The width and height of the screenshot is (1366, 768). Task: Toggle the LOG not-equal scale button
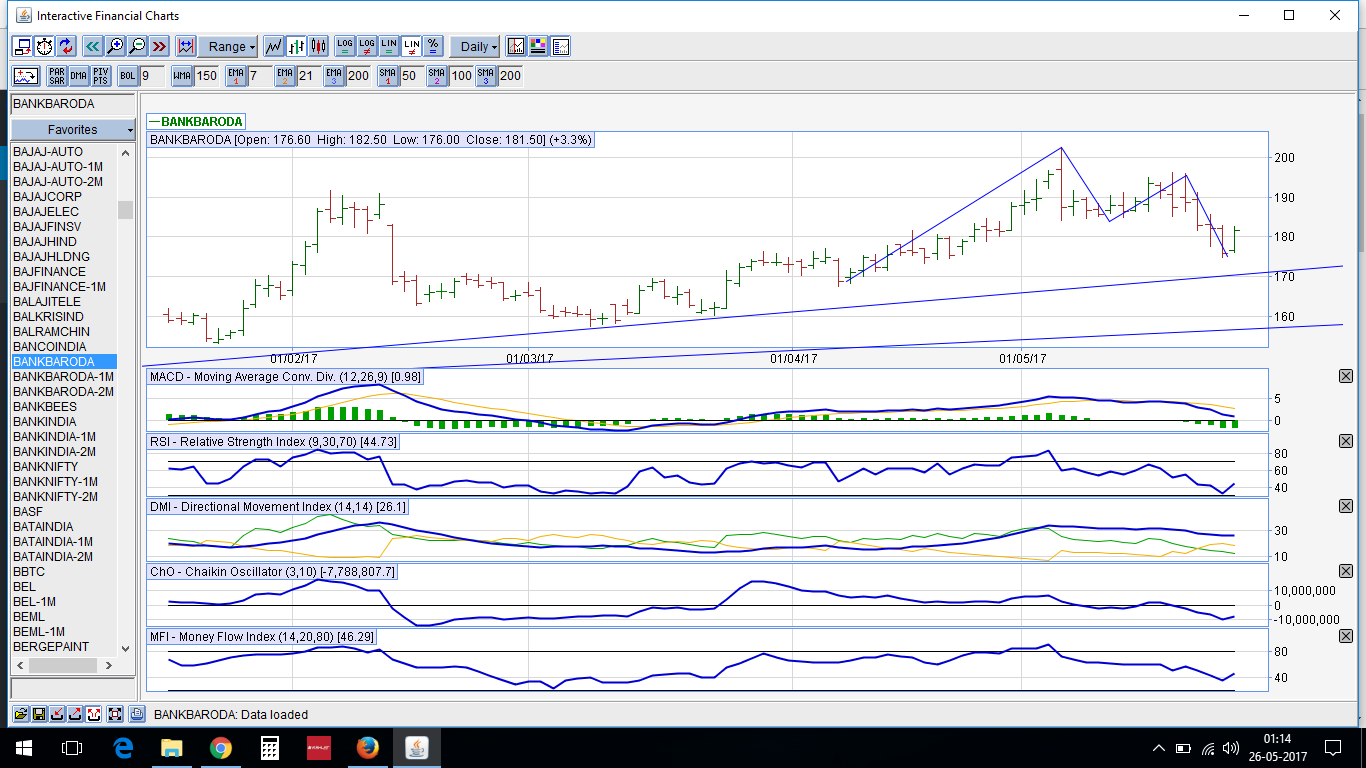[367, 46]
